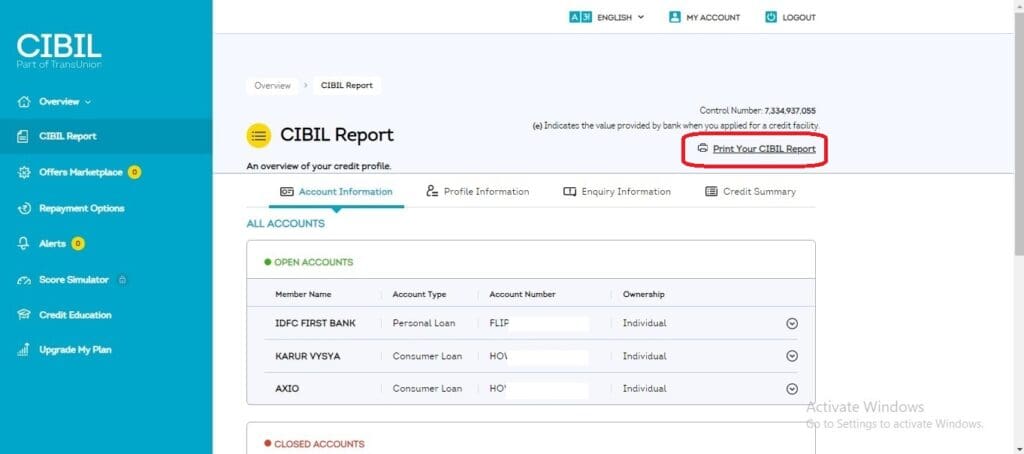The width and height of the screenshot is (1024, 454).
Task: Click the CIBIL Report breadcrumb item
Action: tap(347, 86)
